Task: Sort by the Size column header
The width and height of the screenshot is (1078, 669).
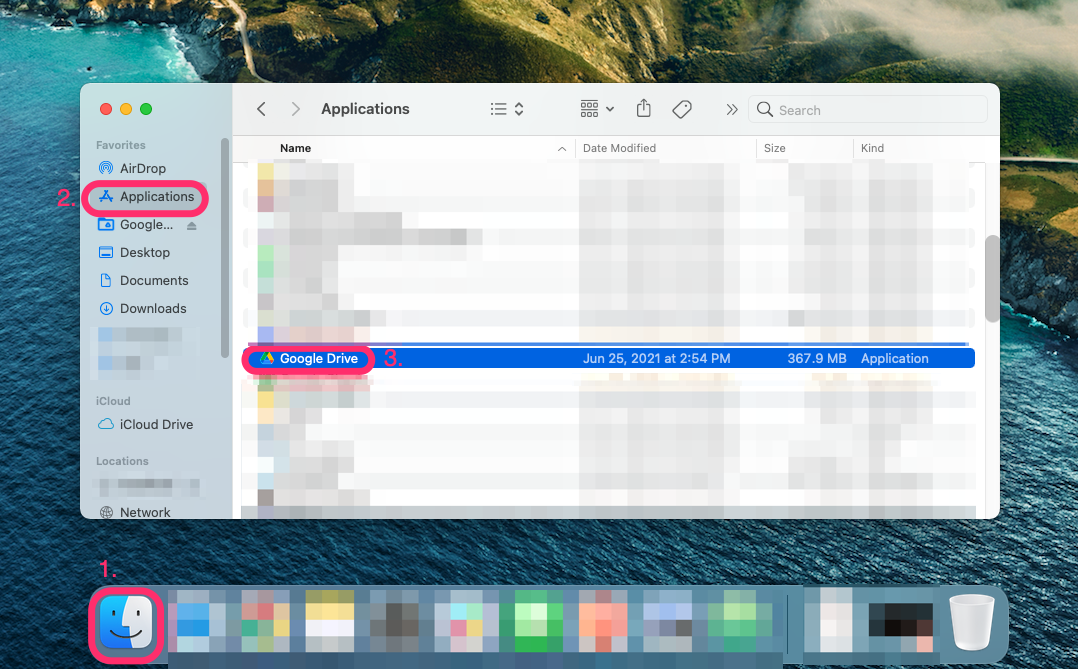Action: 774,148
